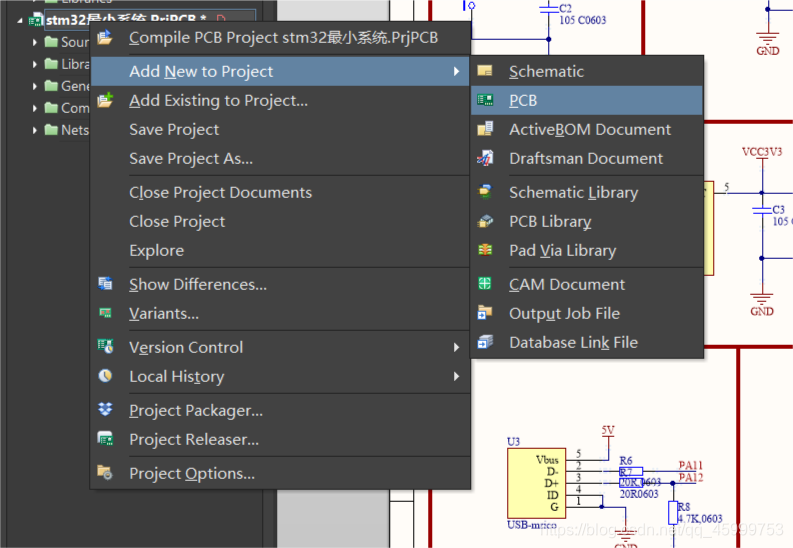The height and width of the screenshot is (548, 793).
Task: Select Show Differences option
Action: click(x=197, y=284)
